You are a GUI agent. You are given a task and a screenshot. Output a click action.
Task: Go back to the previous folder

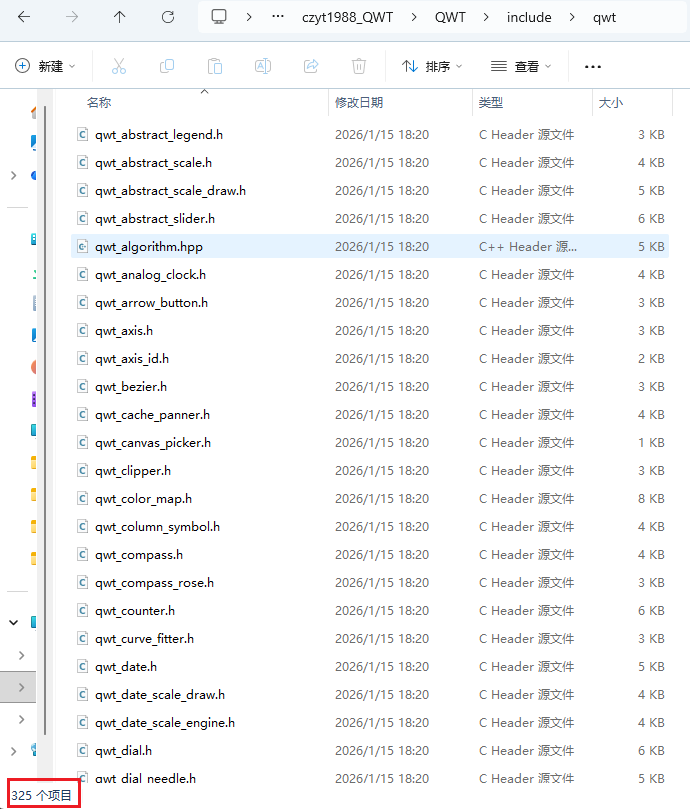24,17
